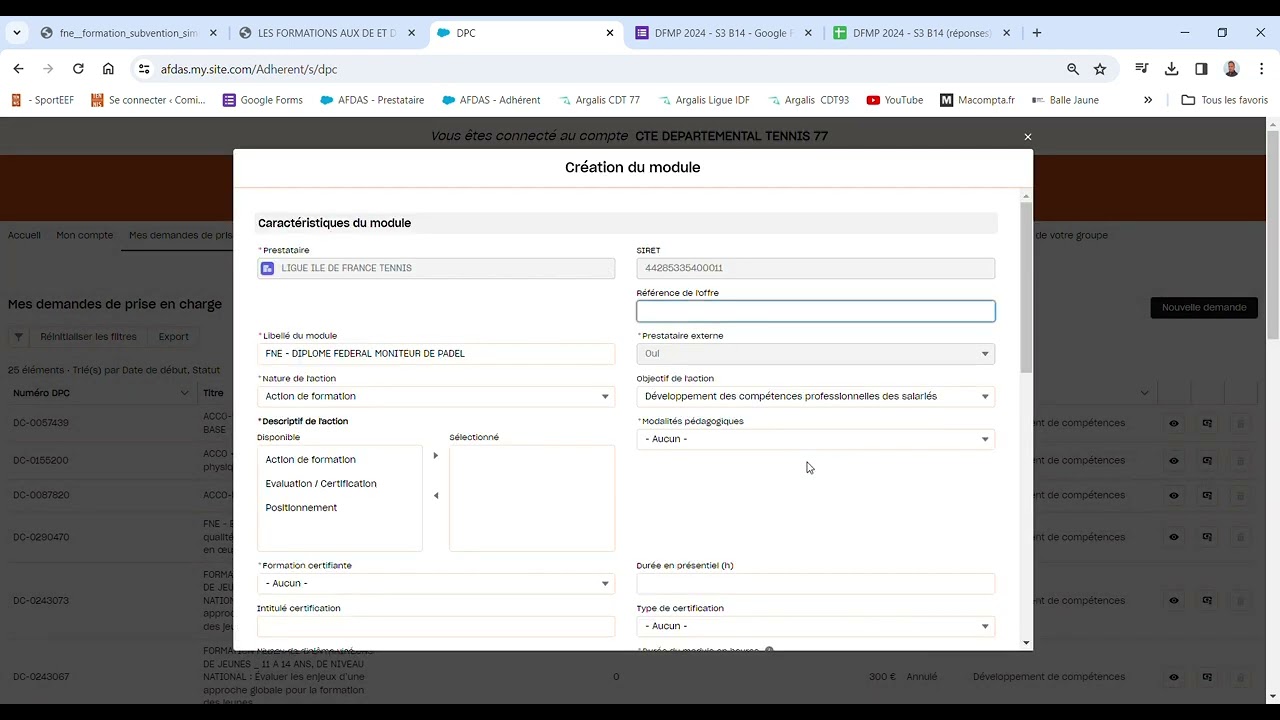1280x720 pixels.
Task: Move selected descriptif item to Sélectionné
Action: click(435, 456)
